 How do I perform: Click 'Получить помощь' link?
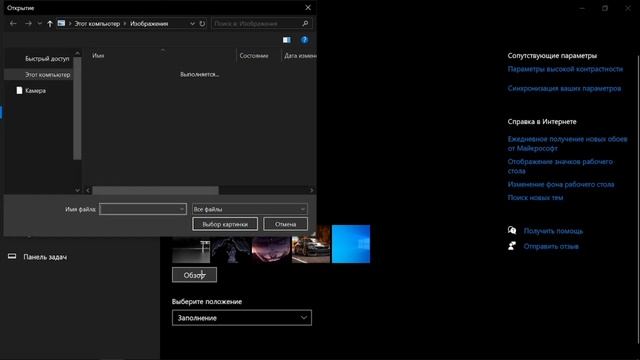coord(553,231)
